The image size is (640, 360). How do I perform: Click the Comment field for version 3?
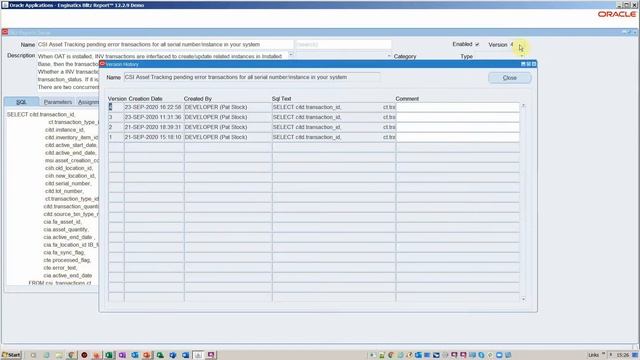(x=458, y=117)
